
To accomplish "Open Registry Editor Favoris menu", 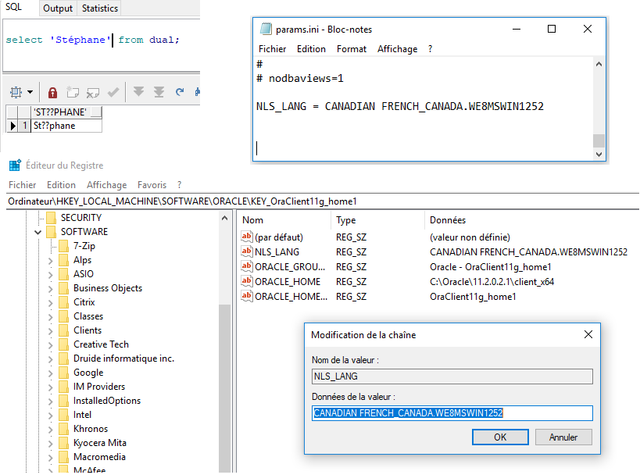I will 152,185.
